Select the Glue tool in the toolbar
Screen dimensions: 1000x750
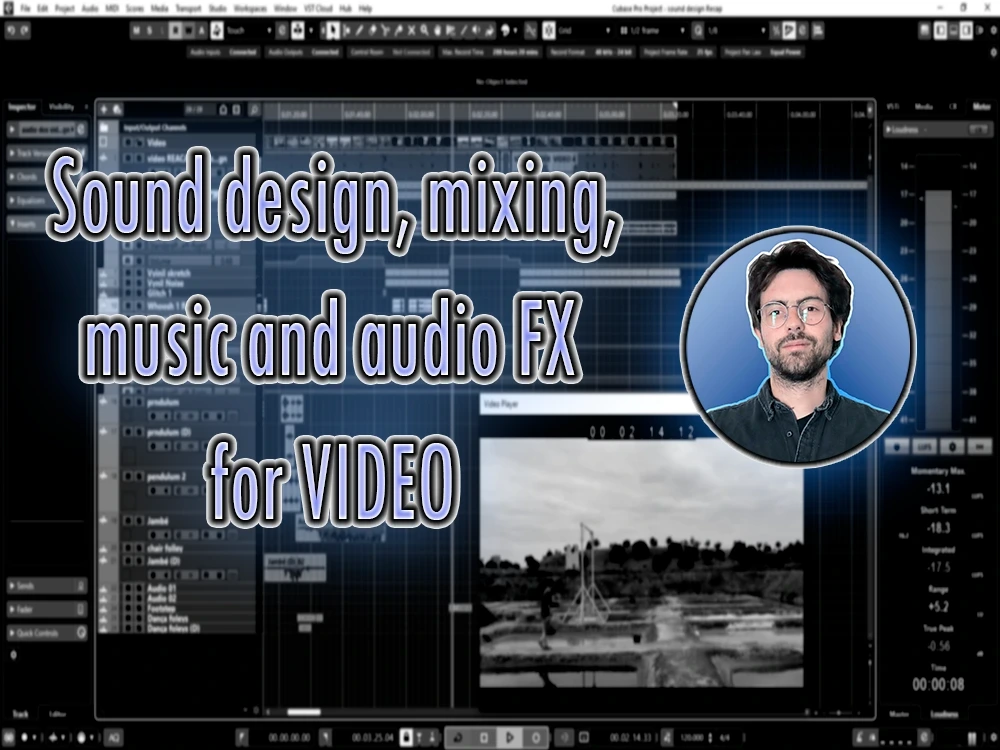click(398, 32)
